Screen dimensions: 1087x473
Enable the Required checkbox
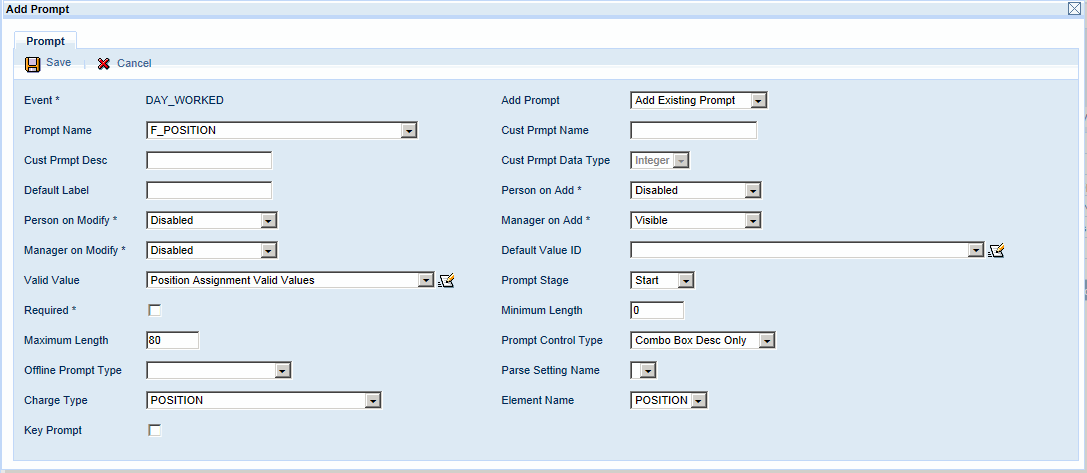point(155,311)
